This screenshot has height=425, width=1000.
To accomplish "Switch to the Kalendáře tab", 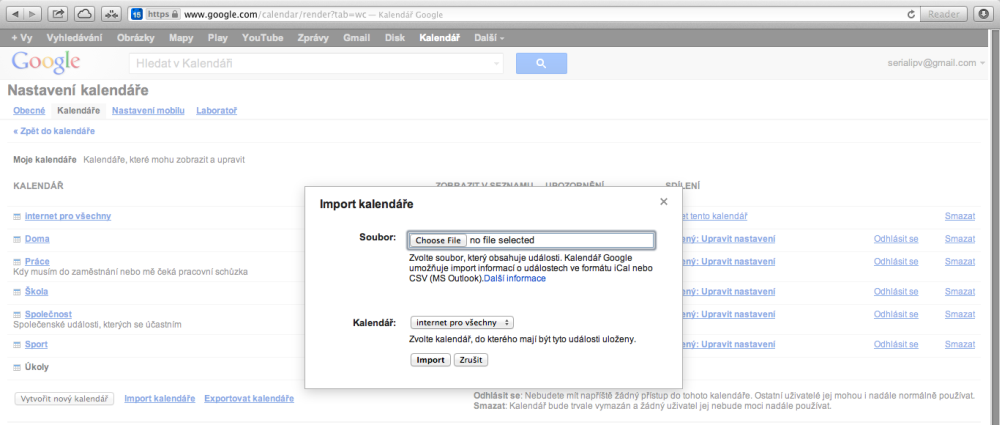I will point(78,111).
